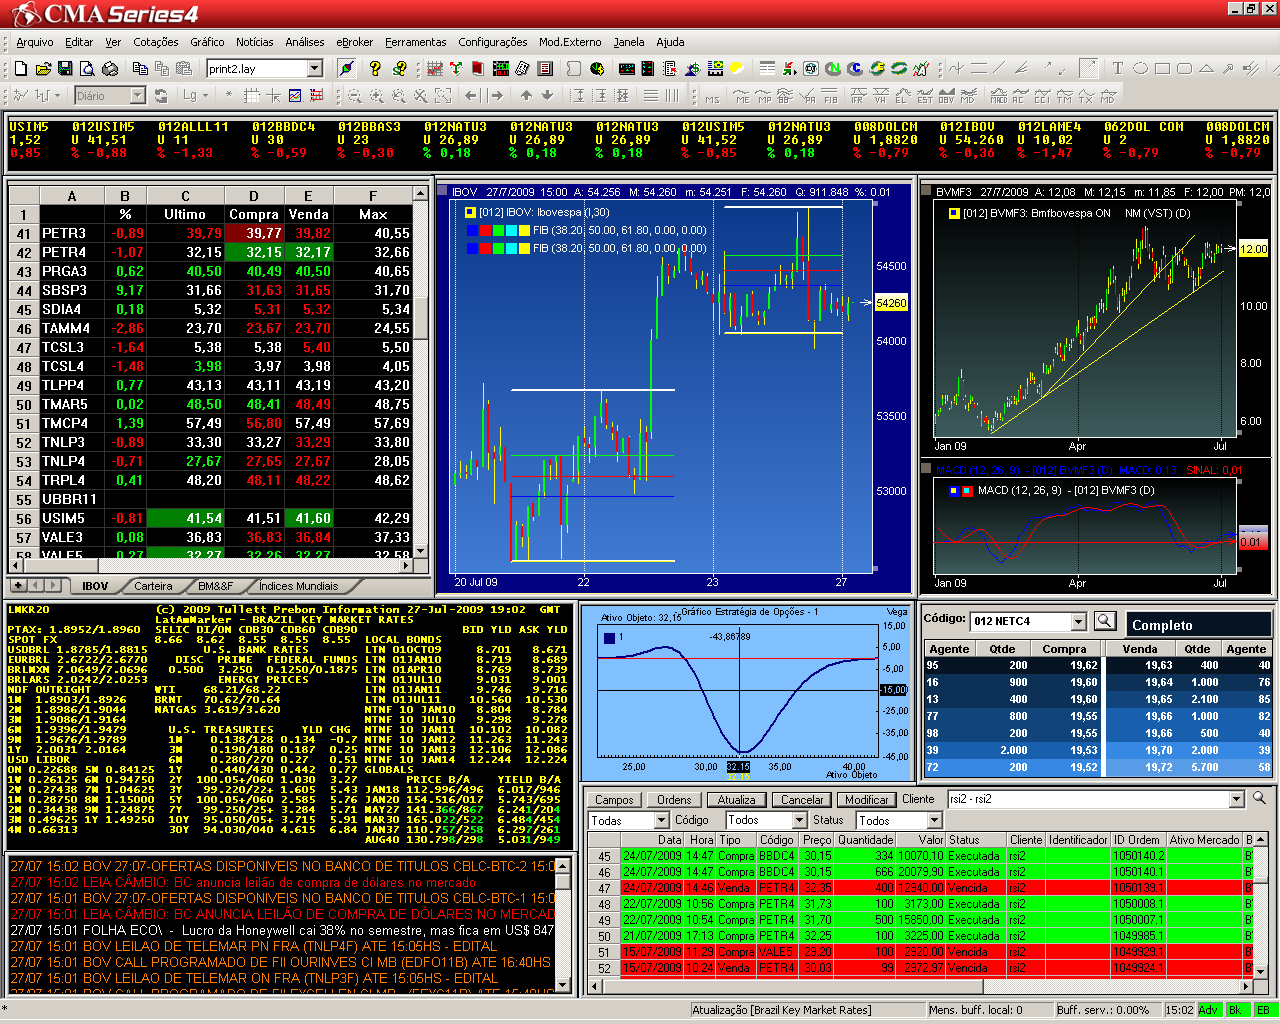This screenshot has width=1280, height=1024.
Task: Click the up arrow chart icon
Action: [x=526, y=96]
